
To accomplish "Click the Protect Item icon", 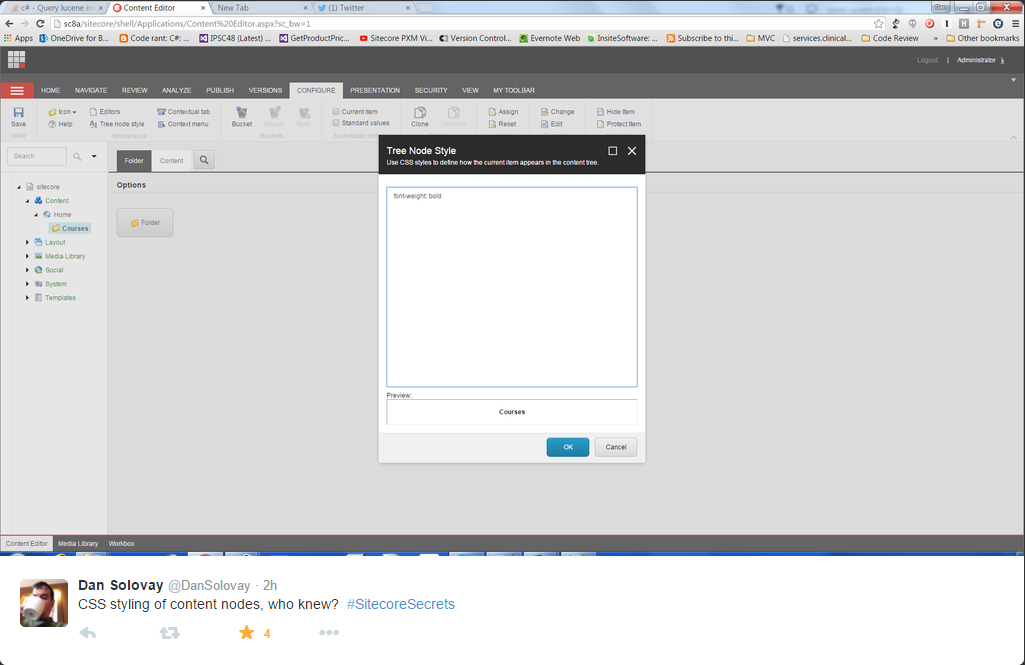I will [600, 124].
